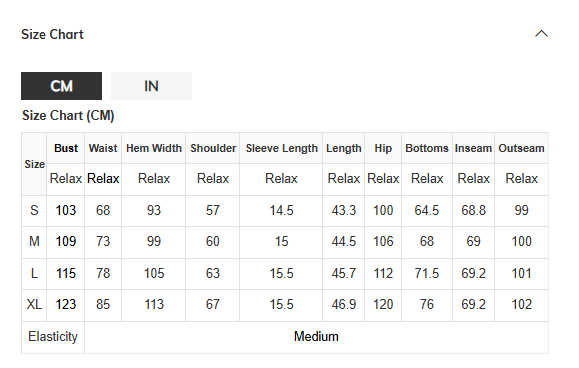
Task: Click the Outseam column header
Action: [x=521, y=148]
